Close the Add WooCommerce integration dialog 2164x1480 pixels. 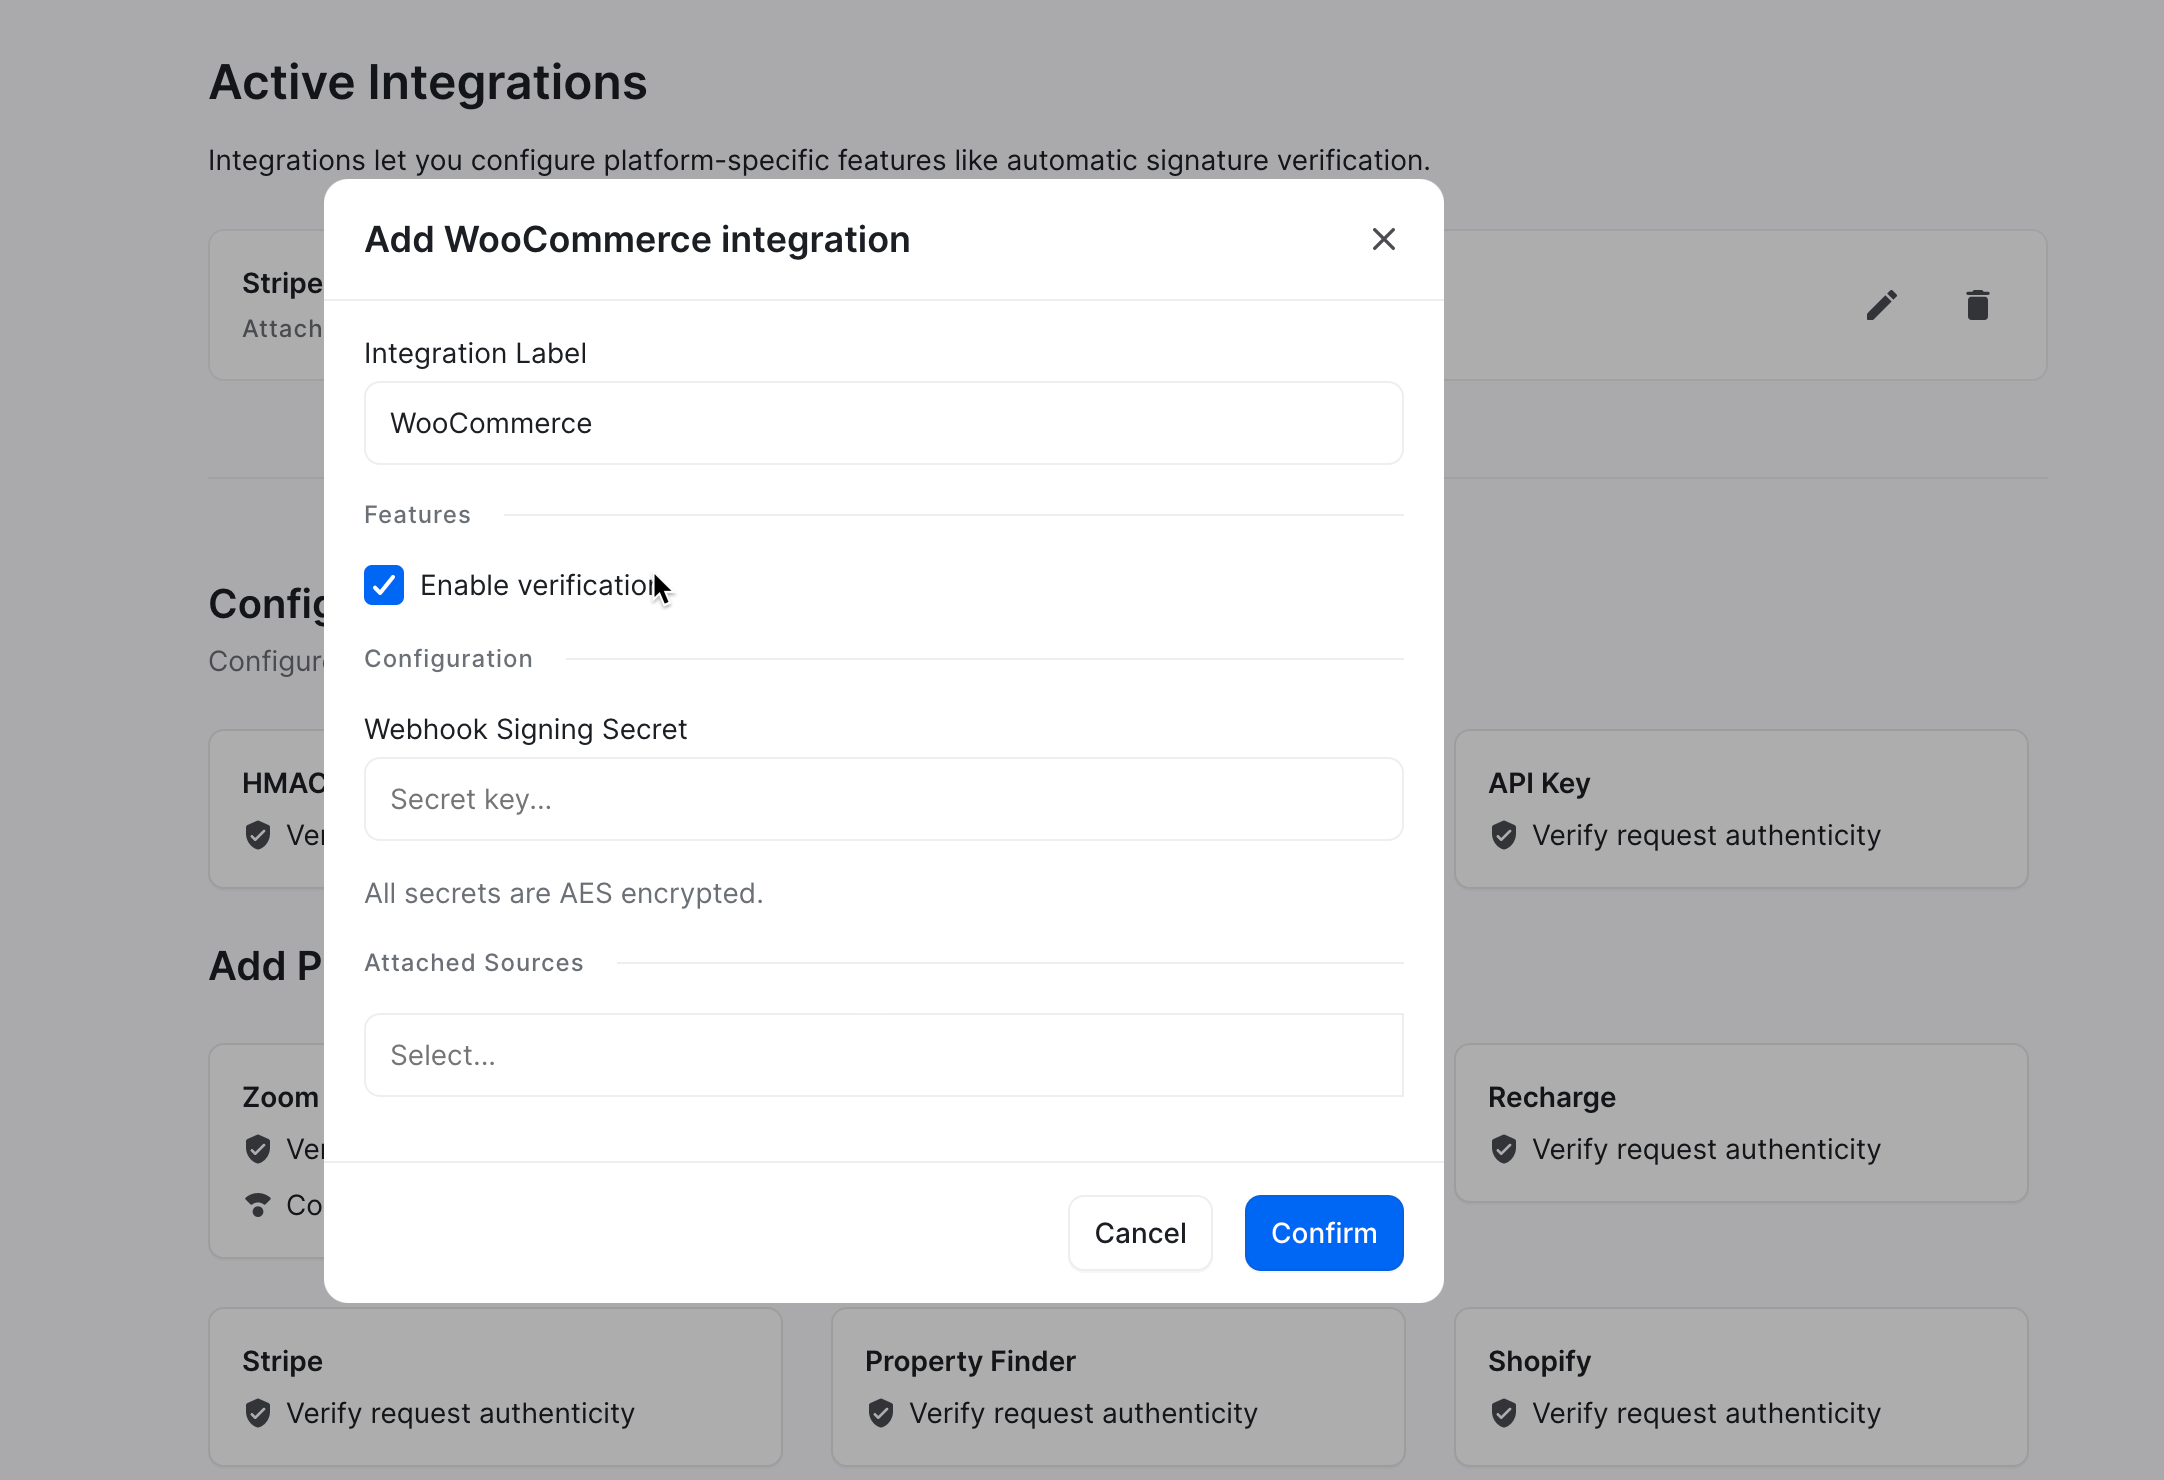(x=1383, y=239)
